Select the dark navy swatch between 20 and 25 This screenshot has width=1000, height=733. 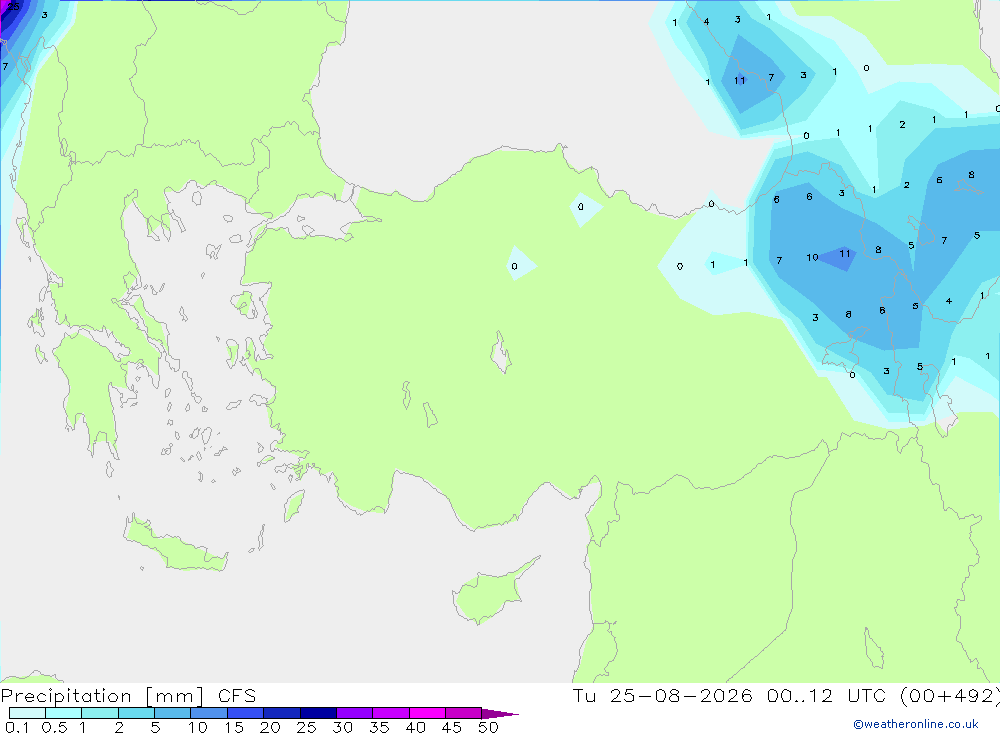(281, 713)
